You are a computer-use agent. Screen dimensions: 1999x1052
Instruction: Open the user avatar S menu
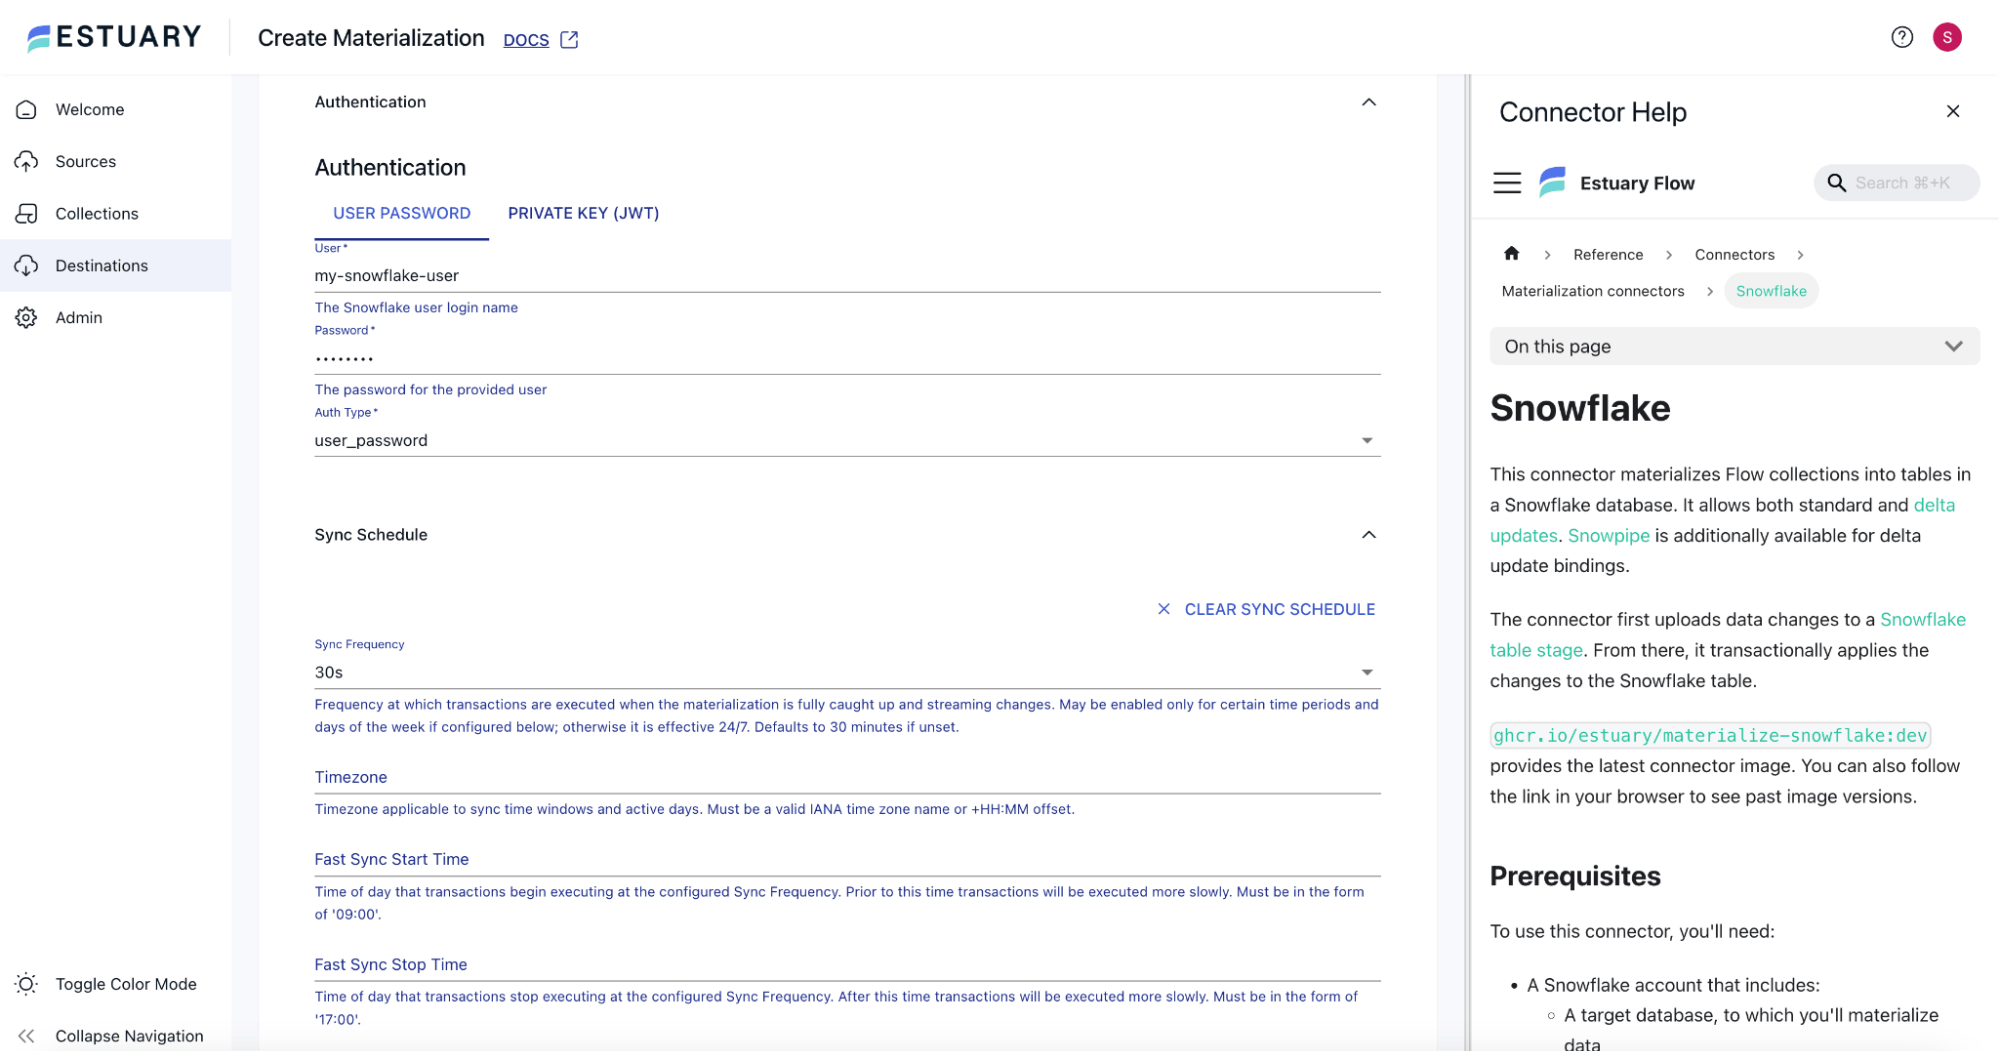[x=1946, y=37]
